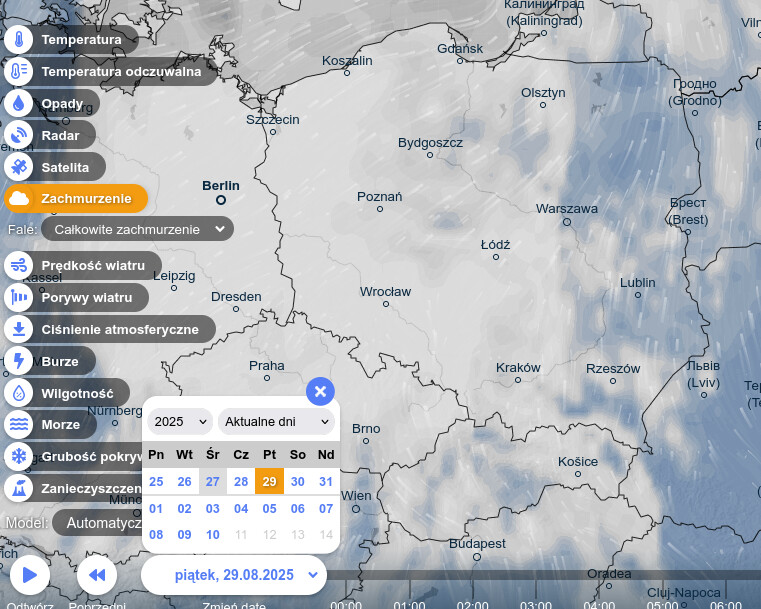
Task: Select day 30 in the calendar
Action: pos(298,481)
